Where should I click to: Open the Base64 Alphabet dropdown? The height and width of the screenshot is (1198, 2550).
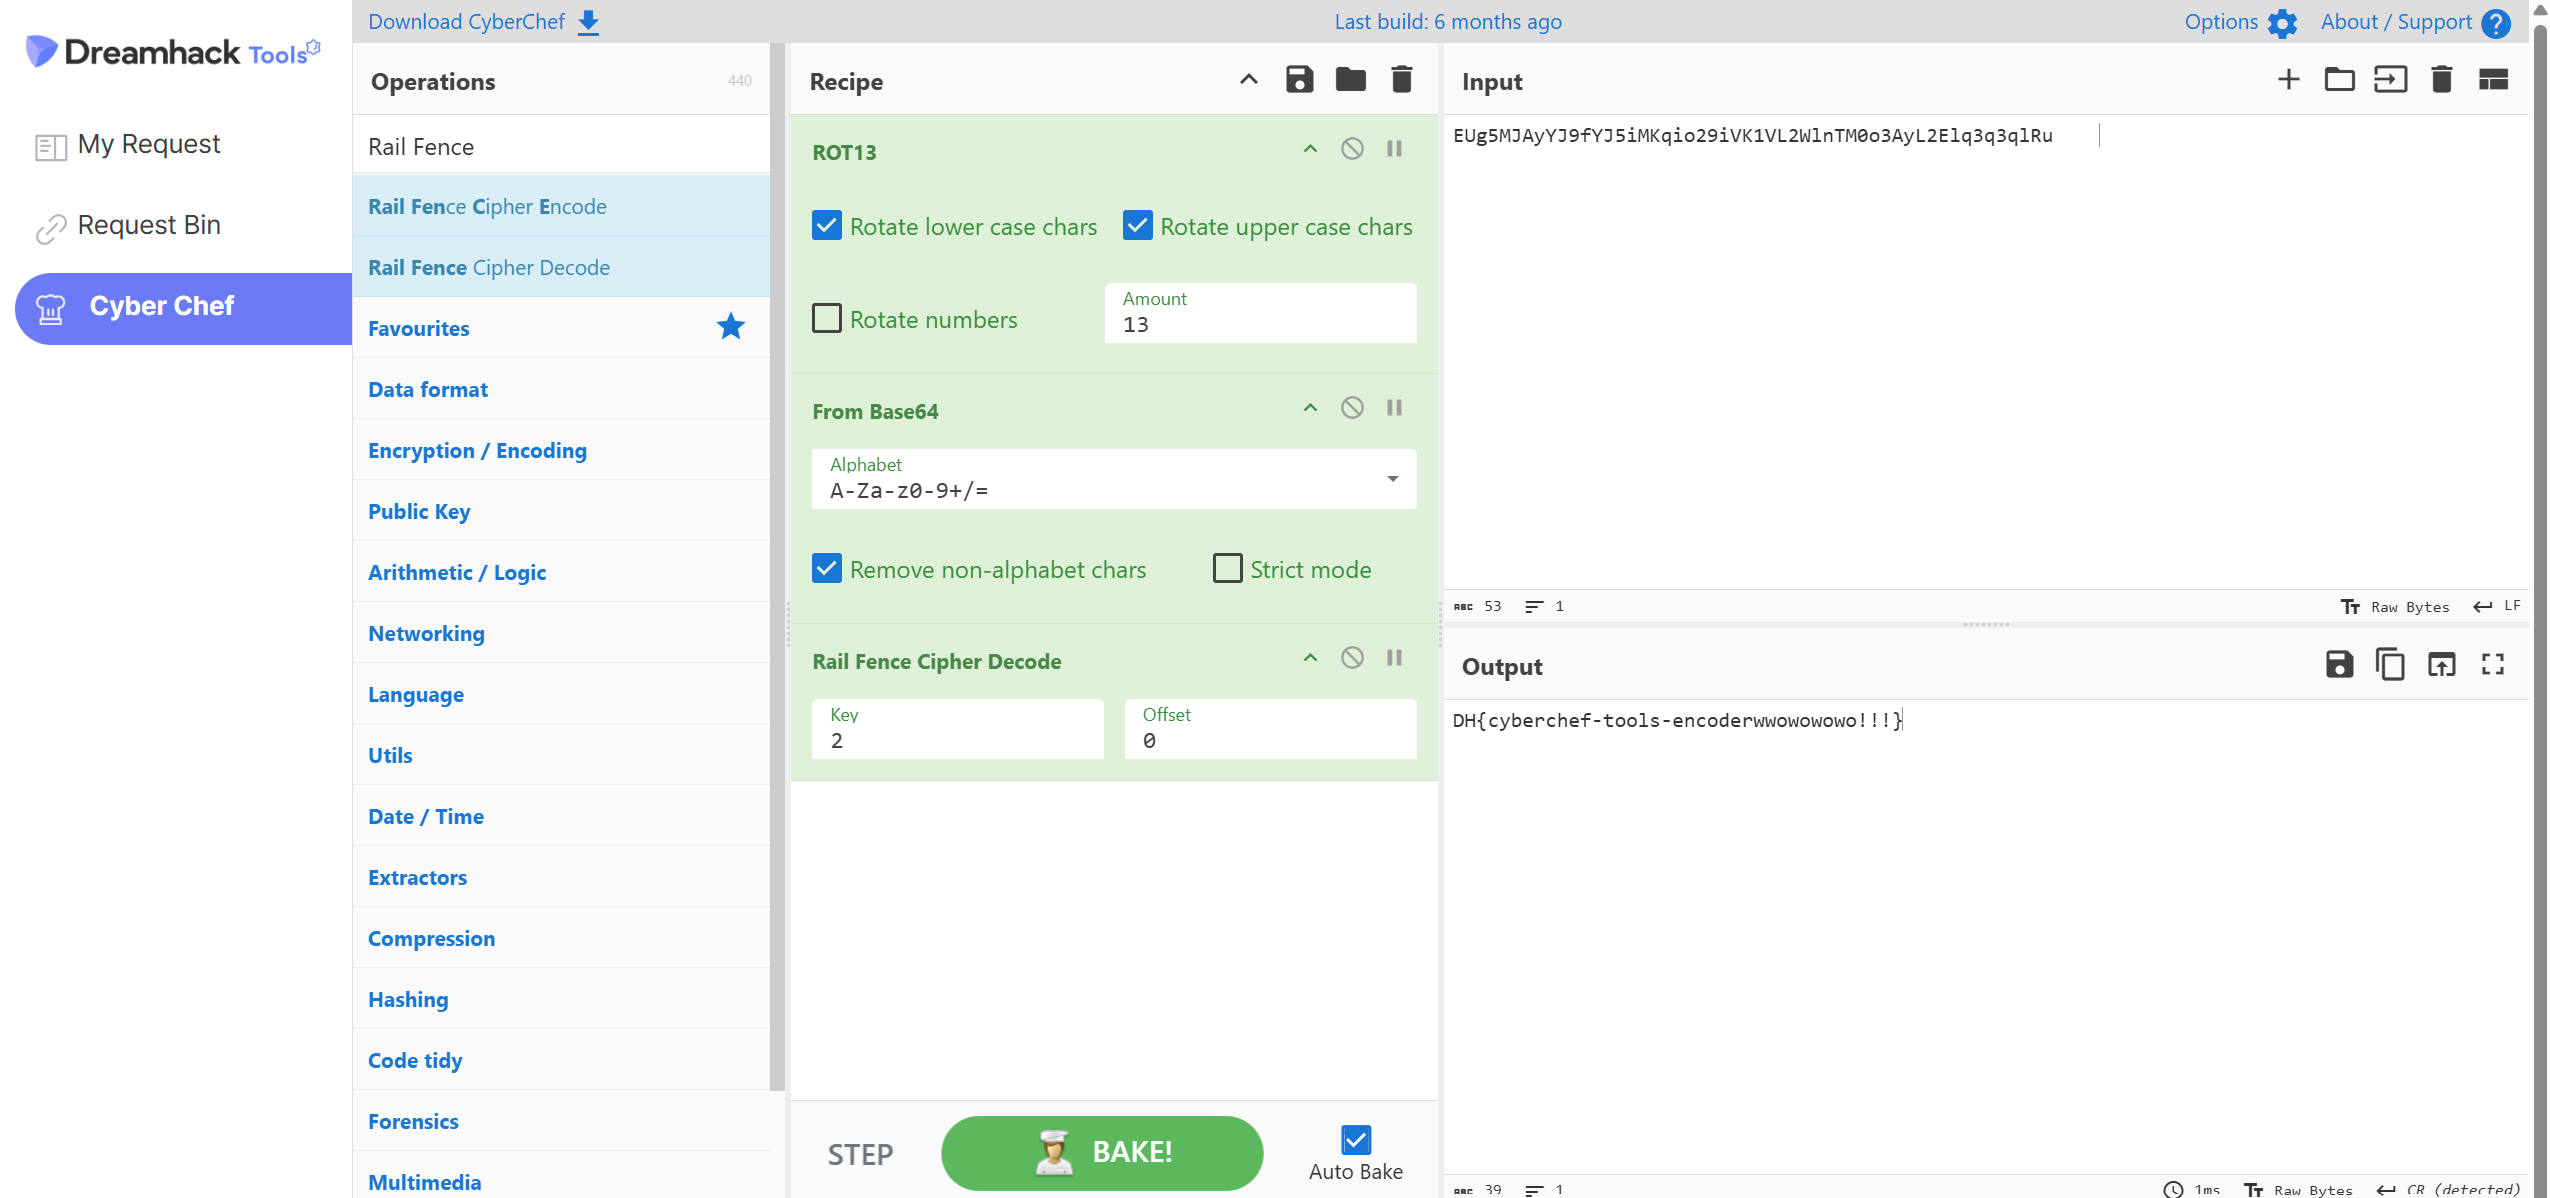[x=1392, y=479]
